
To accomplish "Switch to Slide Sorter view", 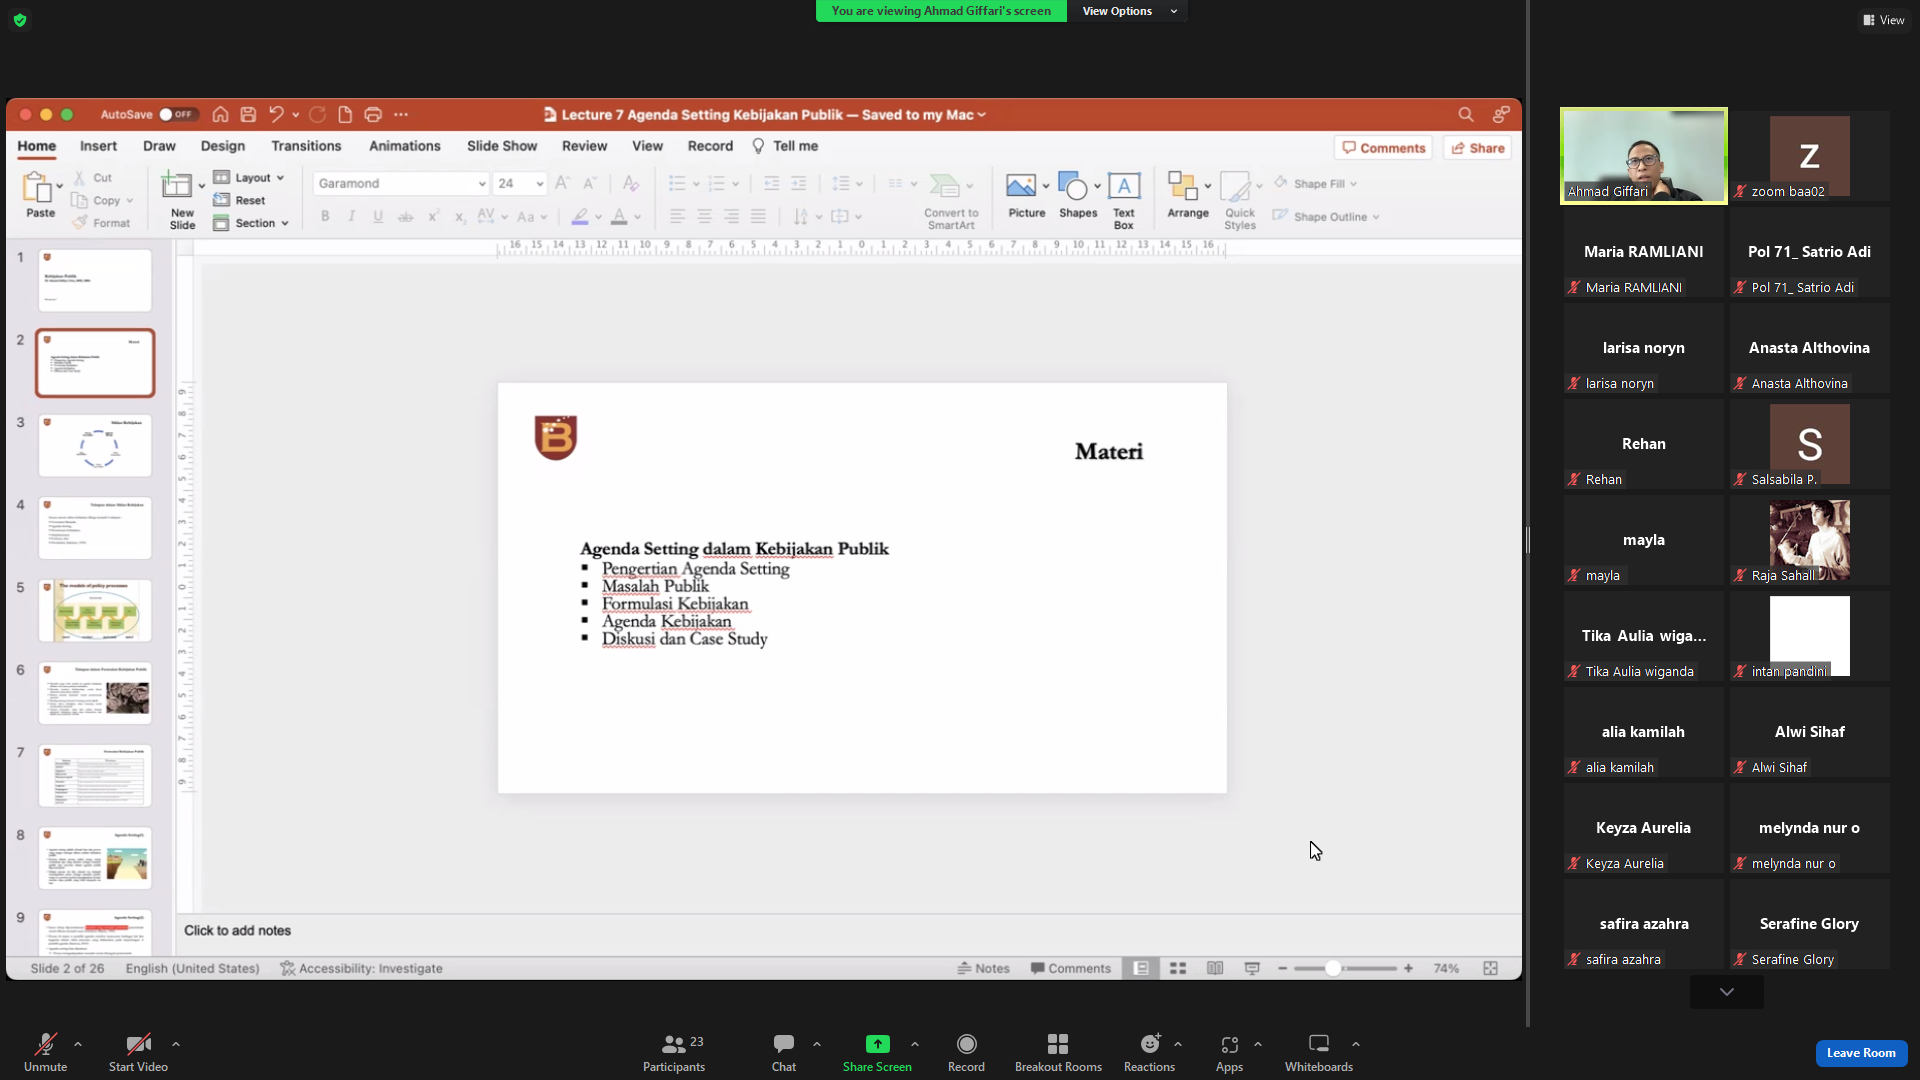I will pos(1178,968).
